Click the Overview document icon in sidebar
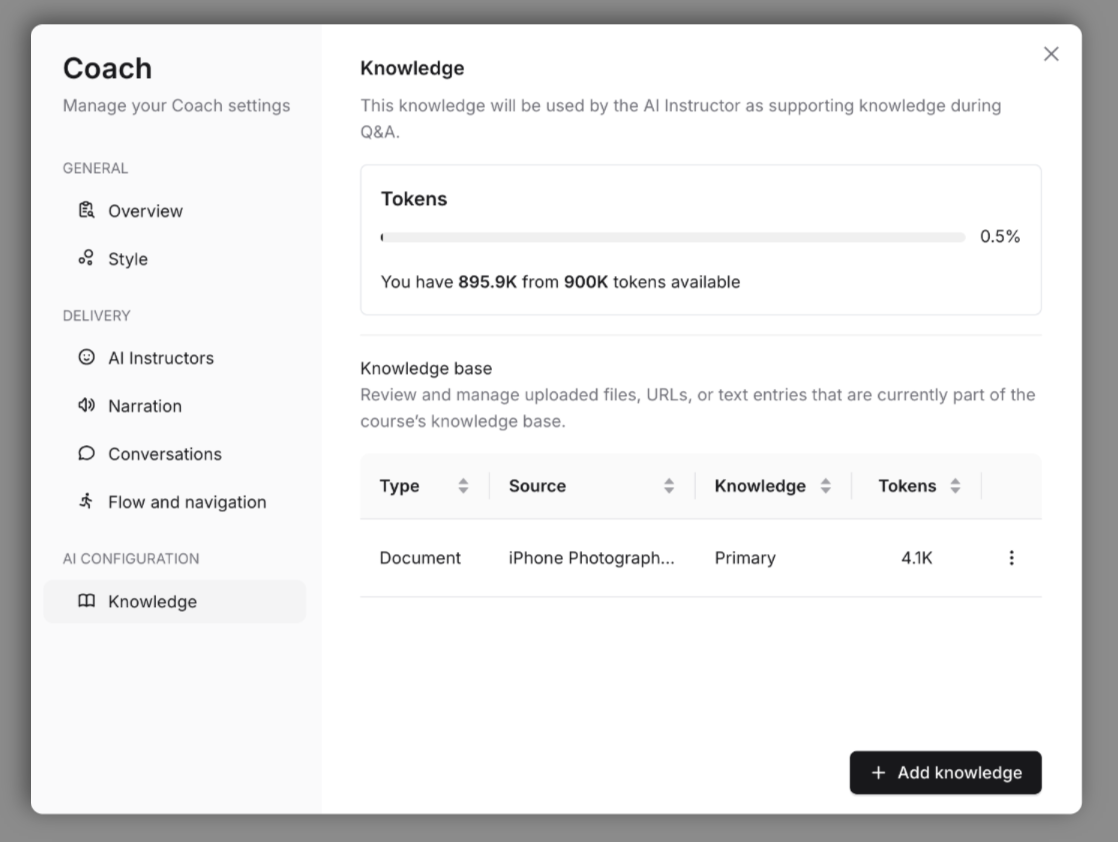This screenshot has height=842, width=1118. pos(88,211)
